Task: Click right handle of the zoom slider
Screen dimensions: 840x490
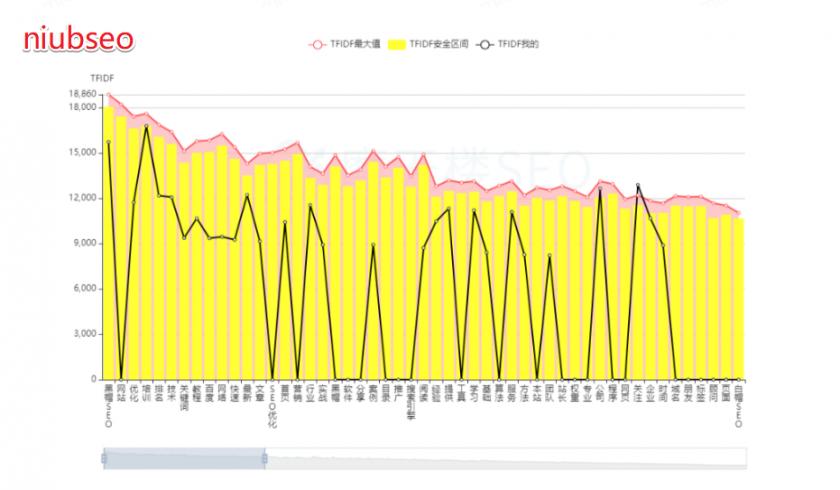Action: (x=265, y=458)
